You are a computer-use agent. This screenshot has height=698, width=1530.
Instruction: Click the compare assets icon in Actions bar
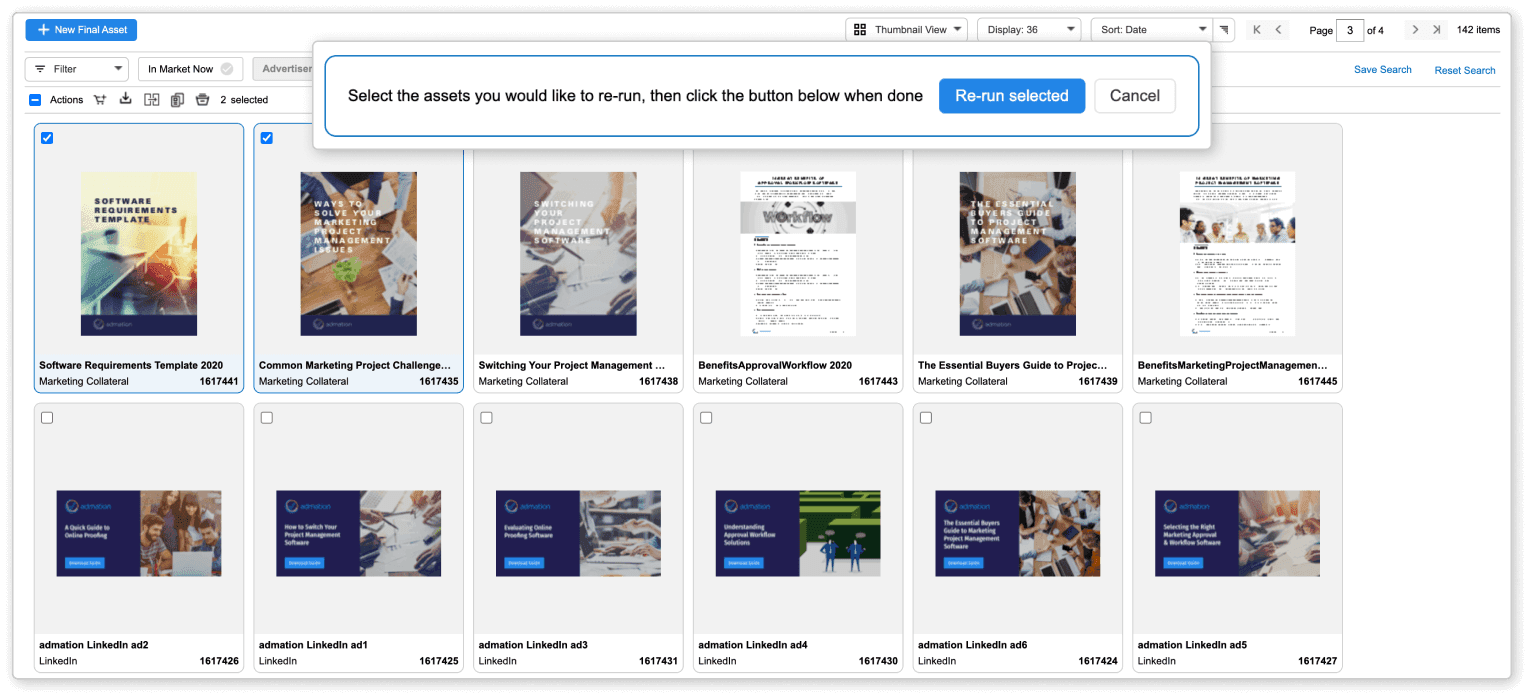tap(151, 99)
